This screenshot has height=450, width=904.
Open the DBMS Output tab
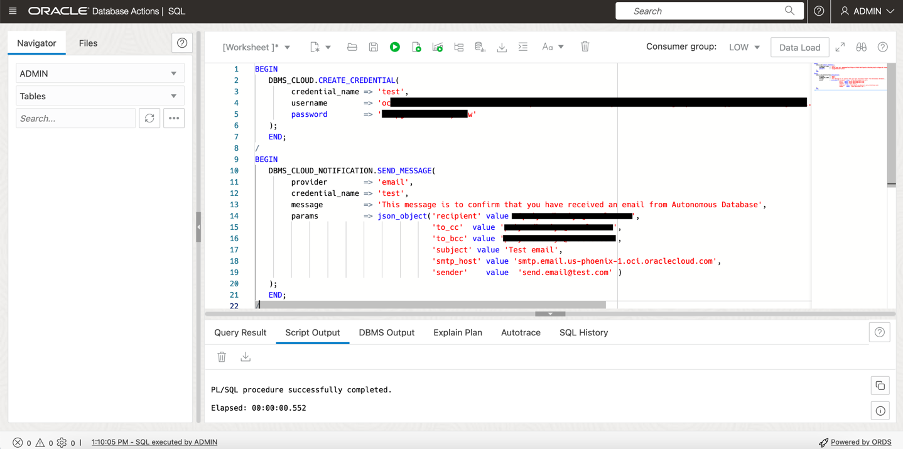[x=386, y=332]
